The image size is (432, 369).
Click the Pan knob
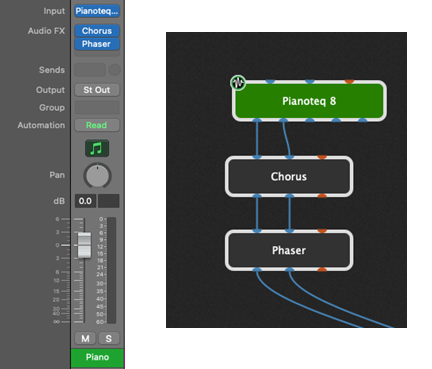click(x=97, y=175)
